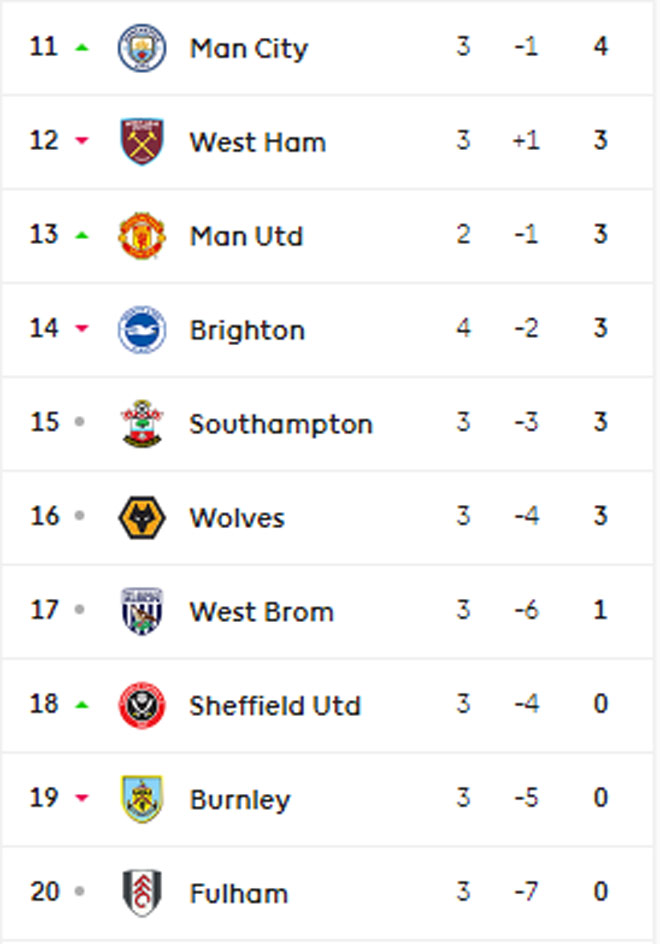Click the Sheffield Utd club crest
The width and height of the screenshot is (660, 944).
(142, 706)
